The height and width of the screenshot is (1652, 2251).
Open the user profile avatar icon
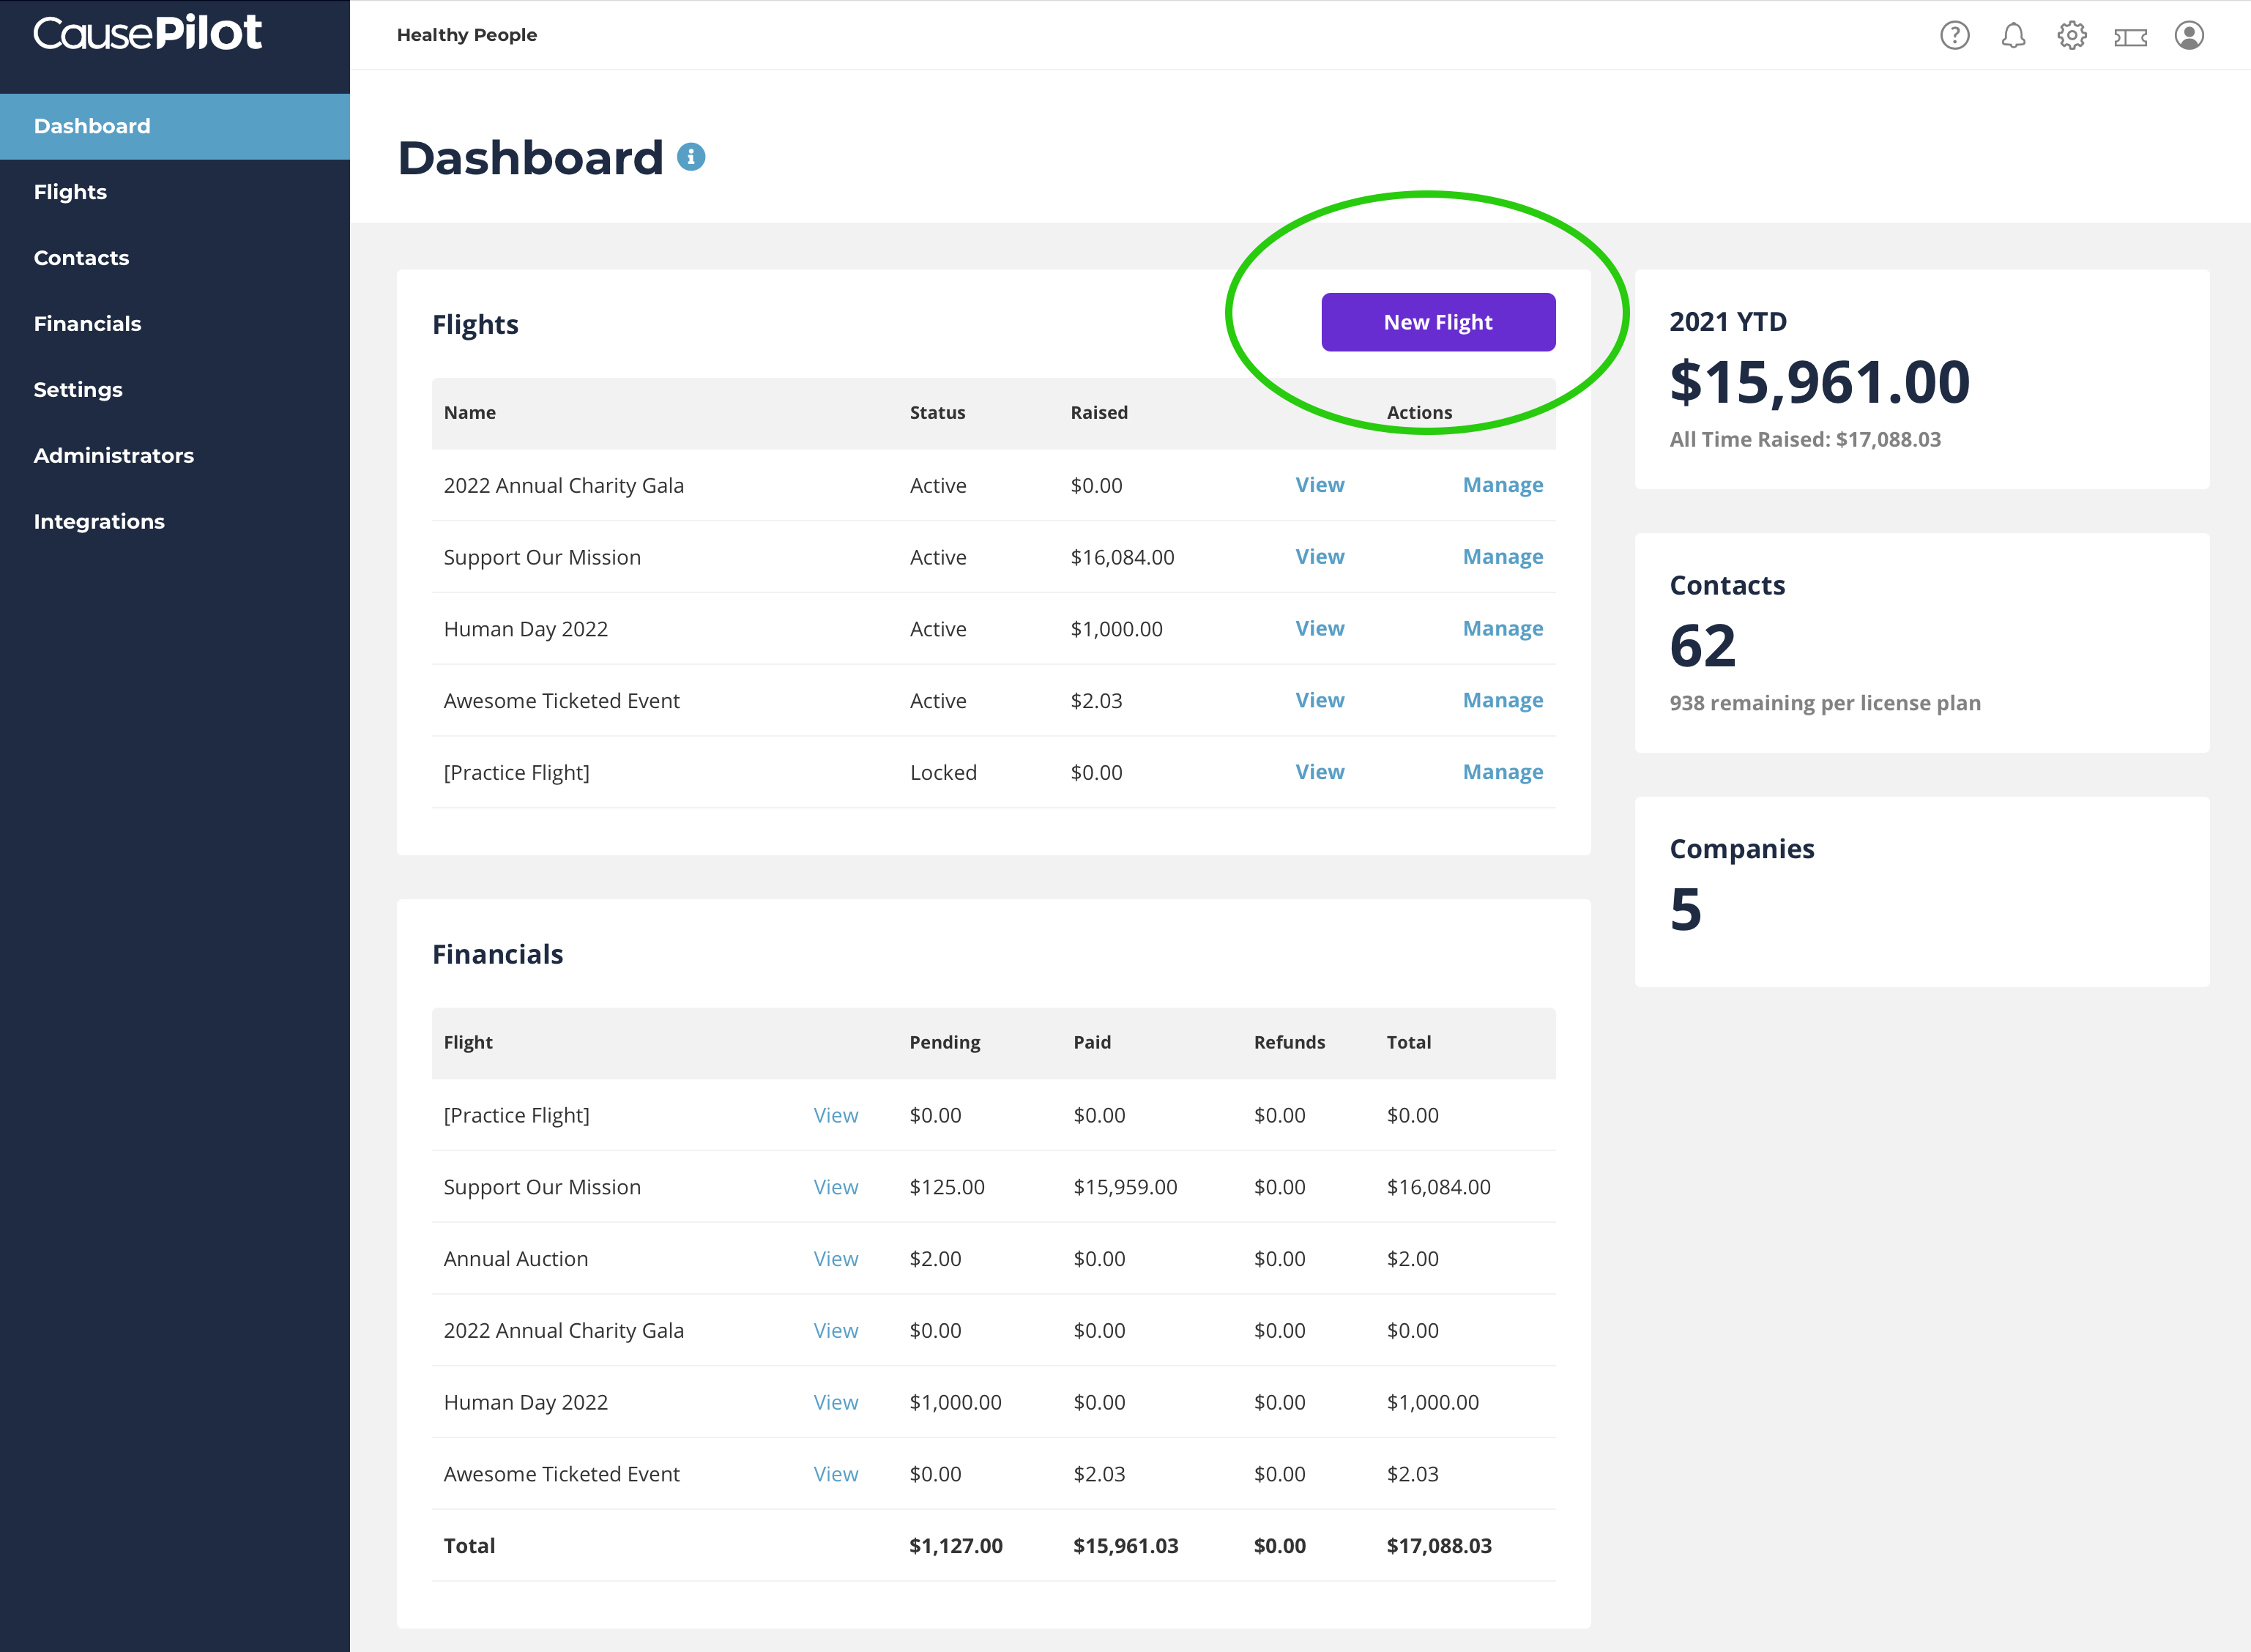tap(2188, 36)
